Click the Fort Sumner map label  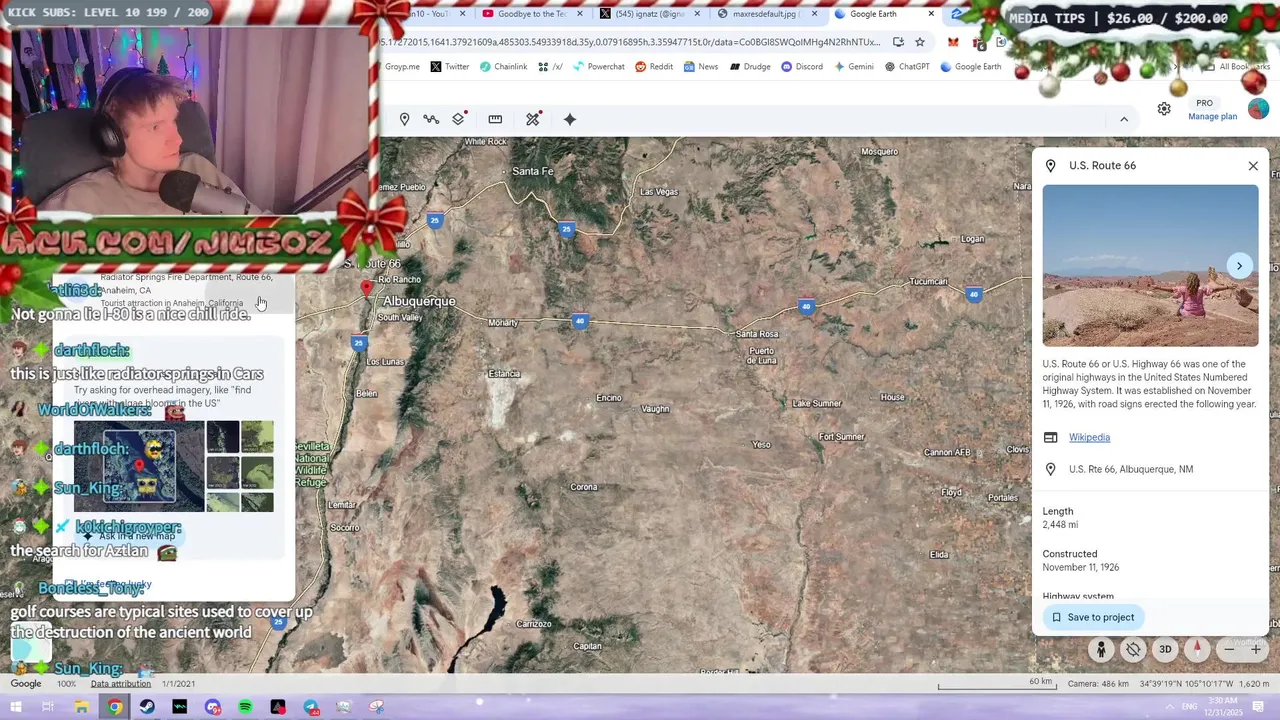tap(841, 437)
